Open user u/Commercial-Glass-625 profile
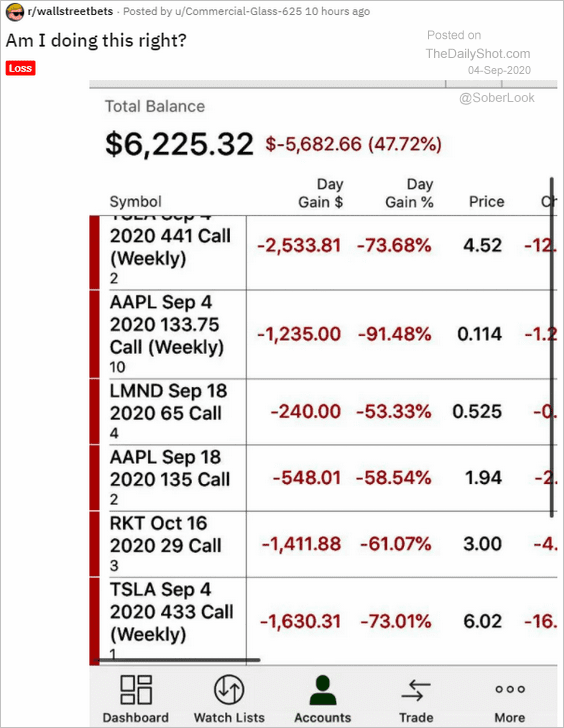 pyautogui.click(x=238, y=11)
